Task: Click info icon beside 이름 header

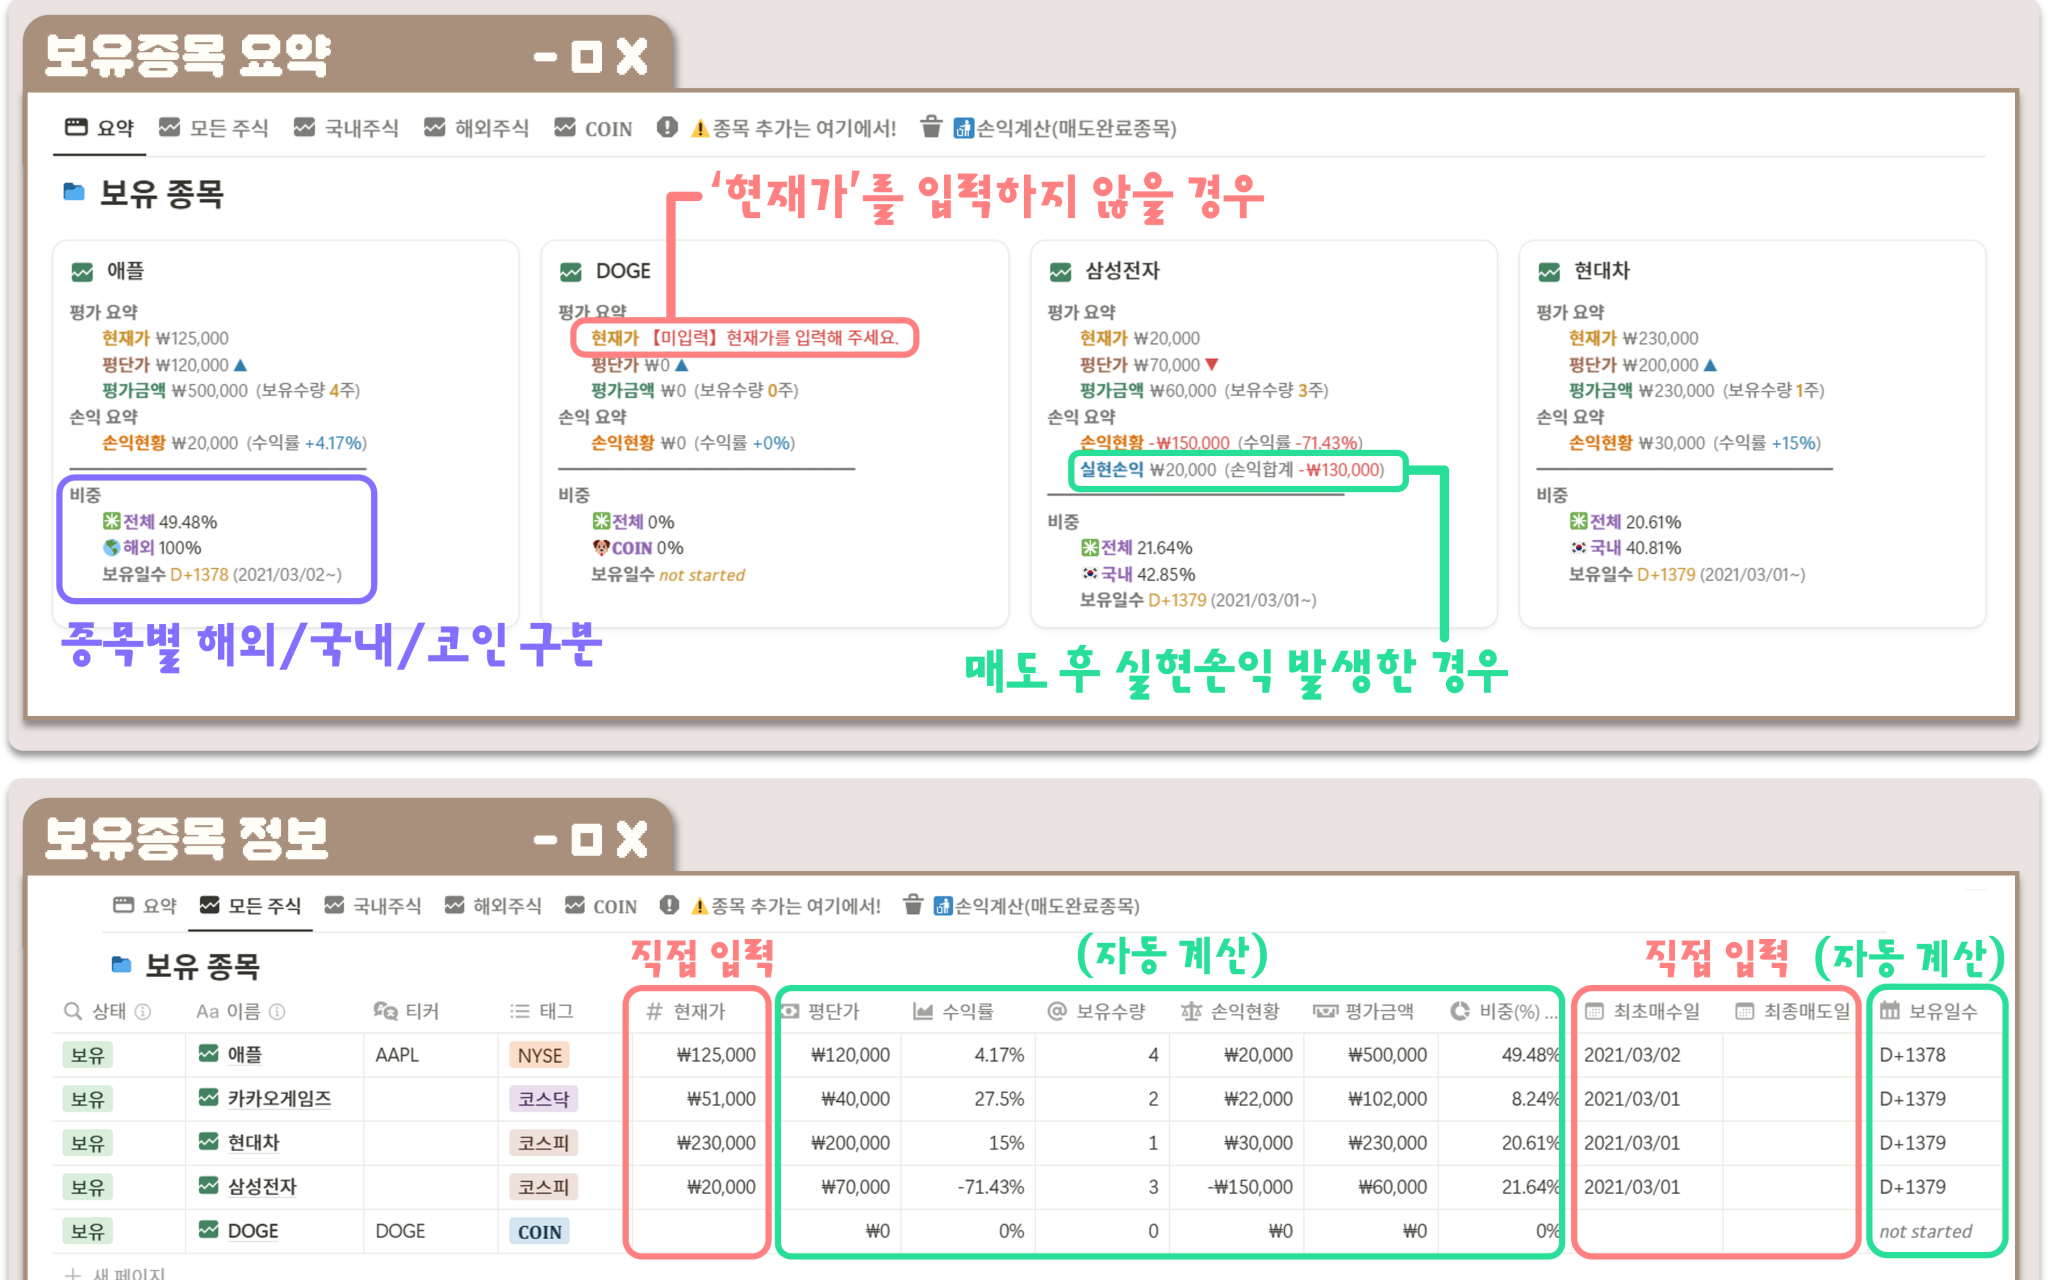Action: pyautogui.click(x=277, y=1011)
